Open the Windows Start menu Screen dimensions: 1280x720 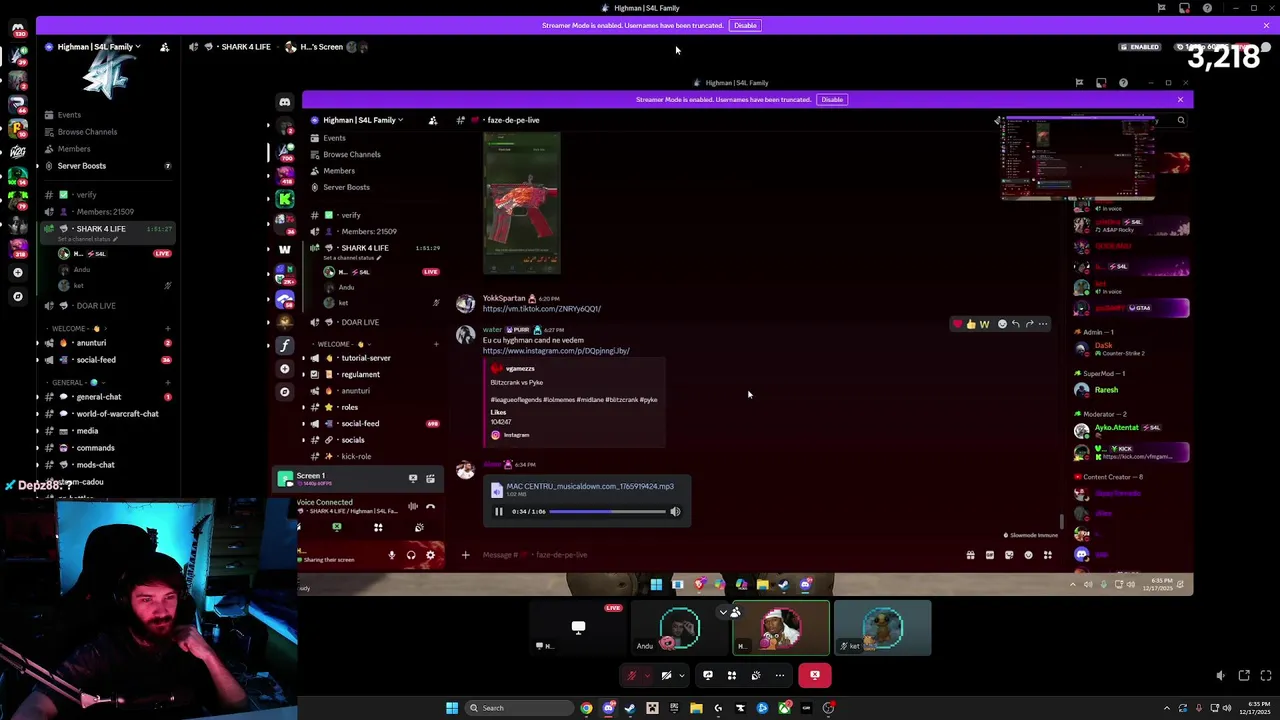pos(452,708)
